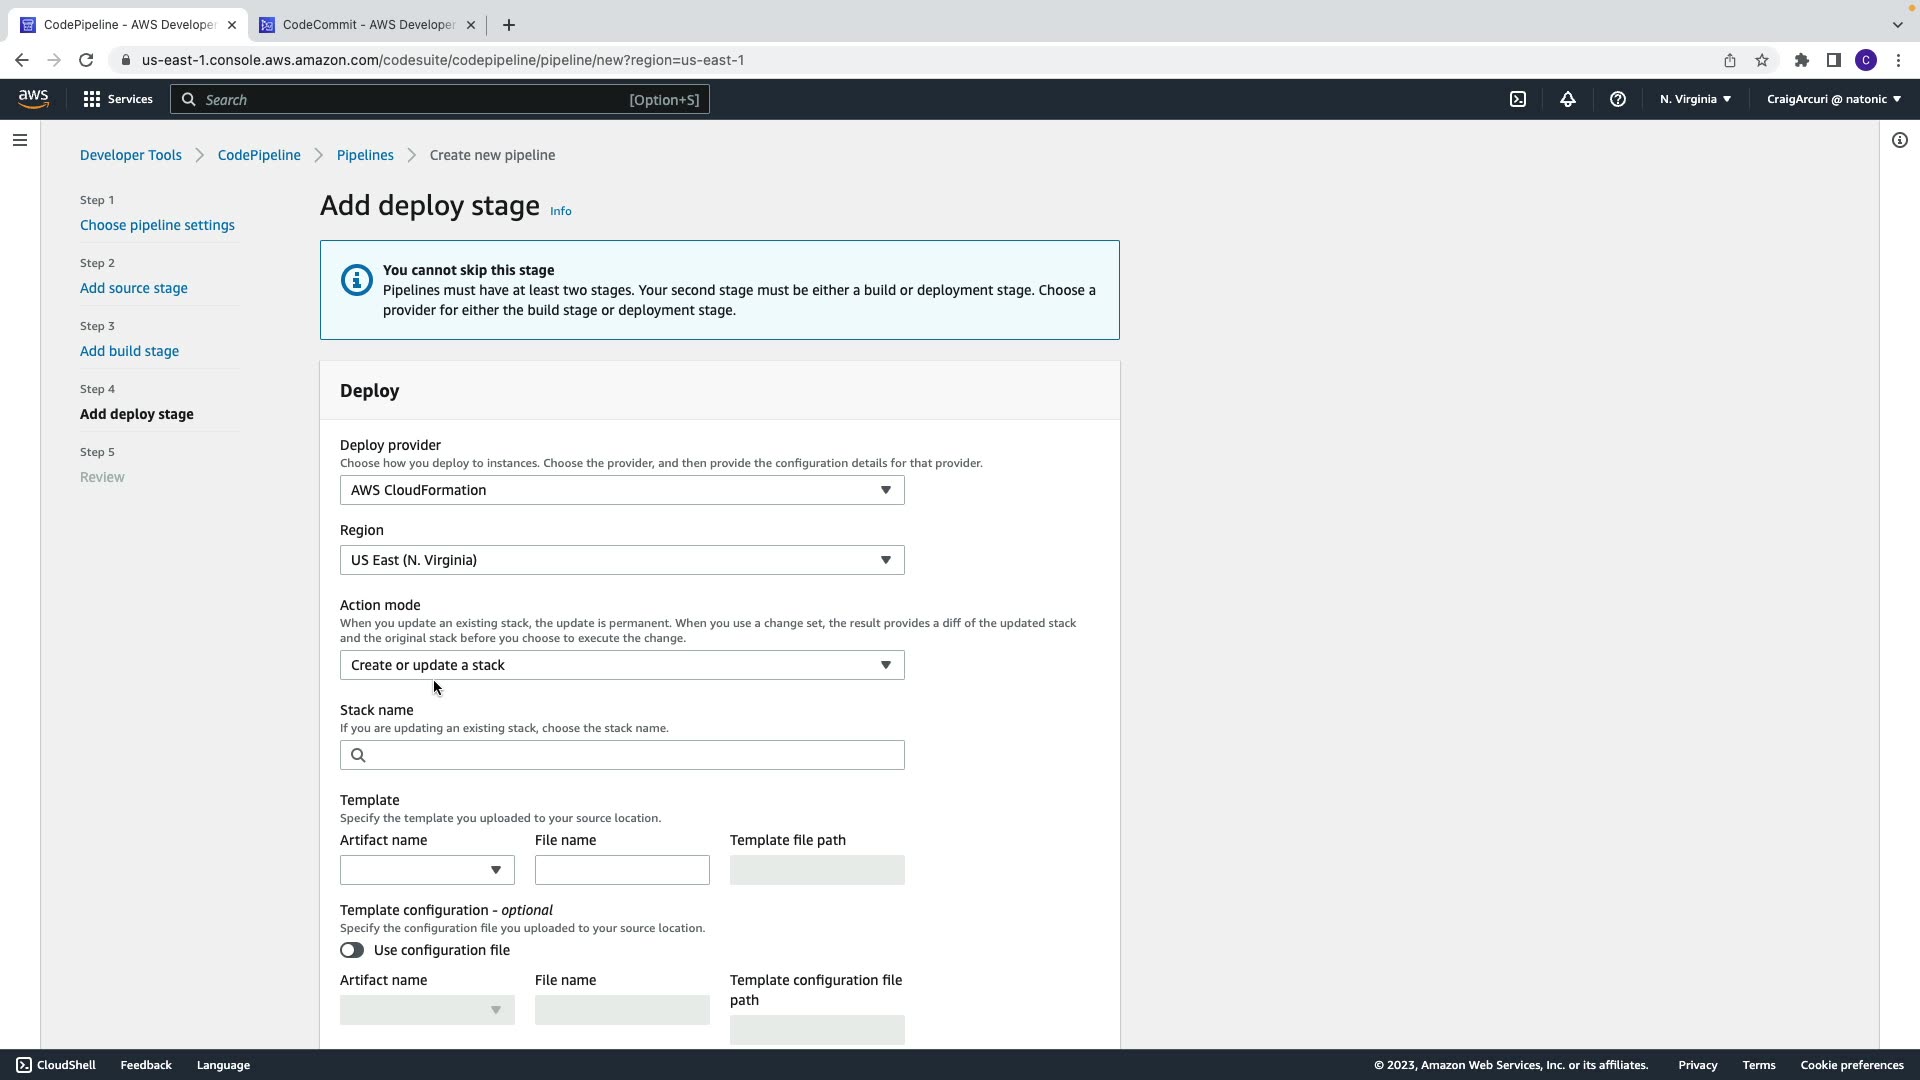The height and width of the screenshot is (1080, 1920).
Task: Open the Template Artifact name dropdown
Action: [427, 870]
